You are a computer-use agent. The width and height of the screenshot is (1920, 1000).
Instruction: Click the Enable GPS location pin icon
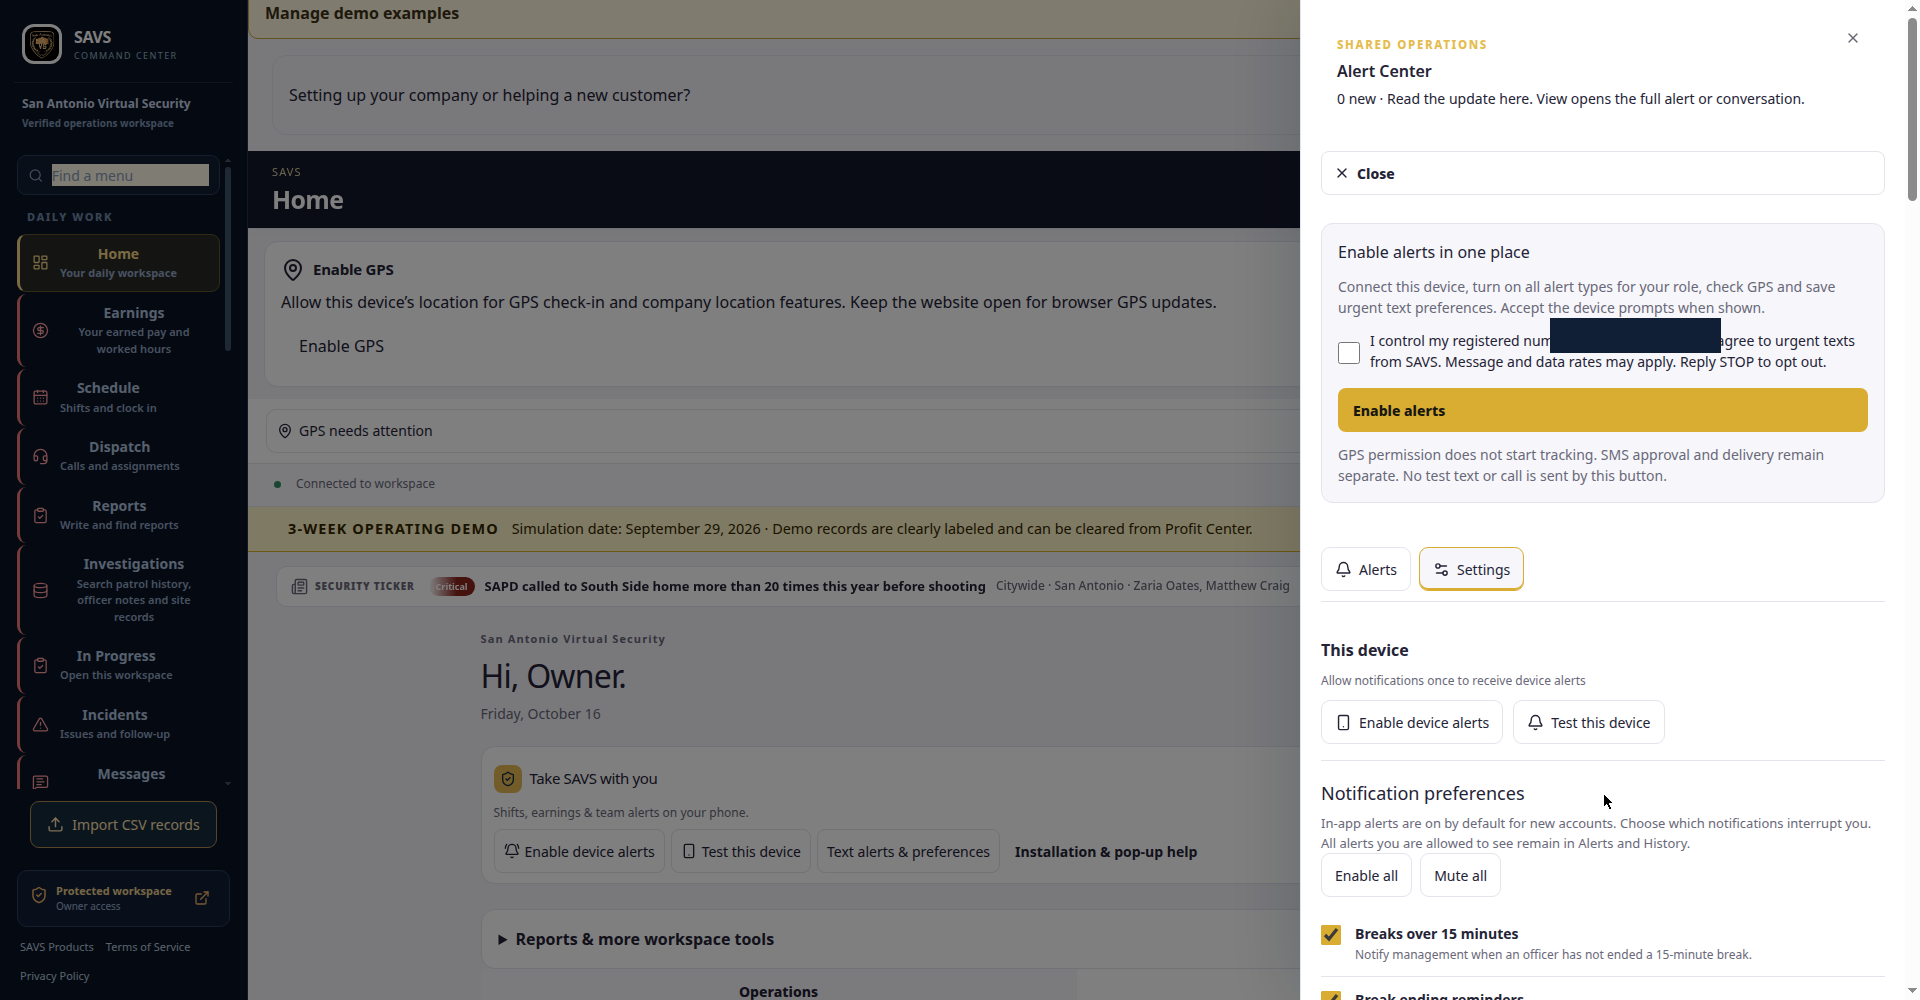(x=293, y=270)
